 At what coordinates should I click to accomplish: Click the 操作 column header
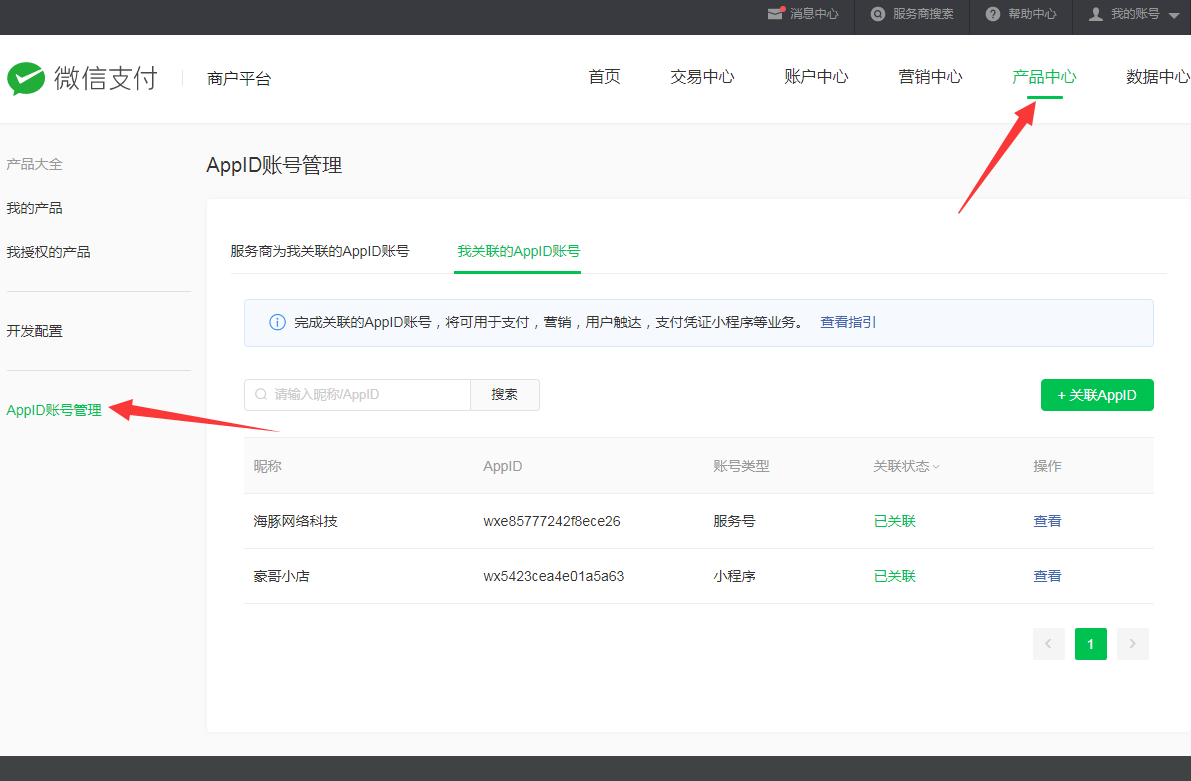pyautogui.click(x=1047, y=466)
